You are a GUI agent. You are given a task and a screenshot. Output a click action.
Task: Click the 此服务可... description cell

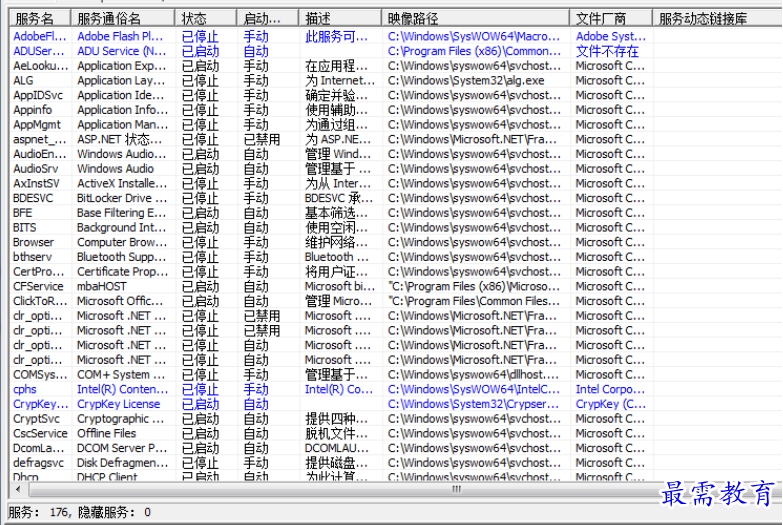337,36
